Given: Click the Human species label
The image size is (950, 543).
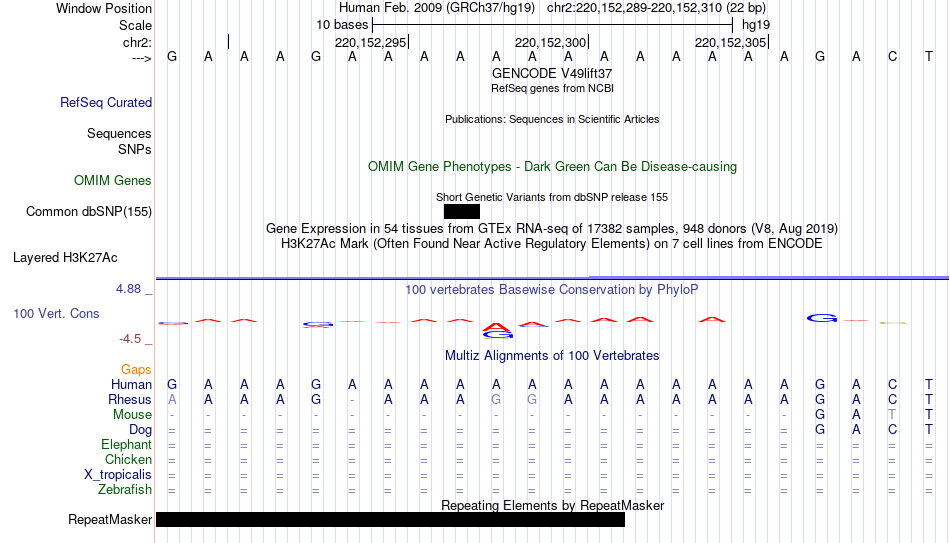Looking at the screenshot, I should [131, 384].
